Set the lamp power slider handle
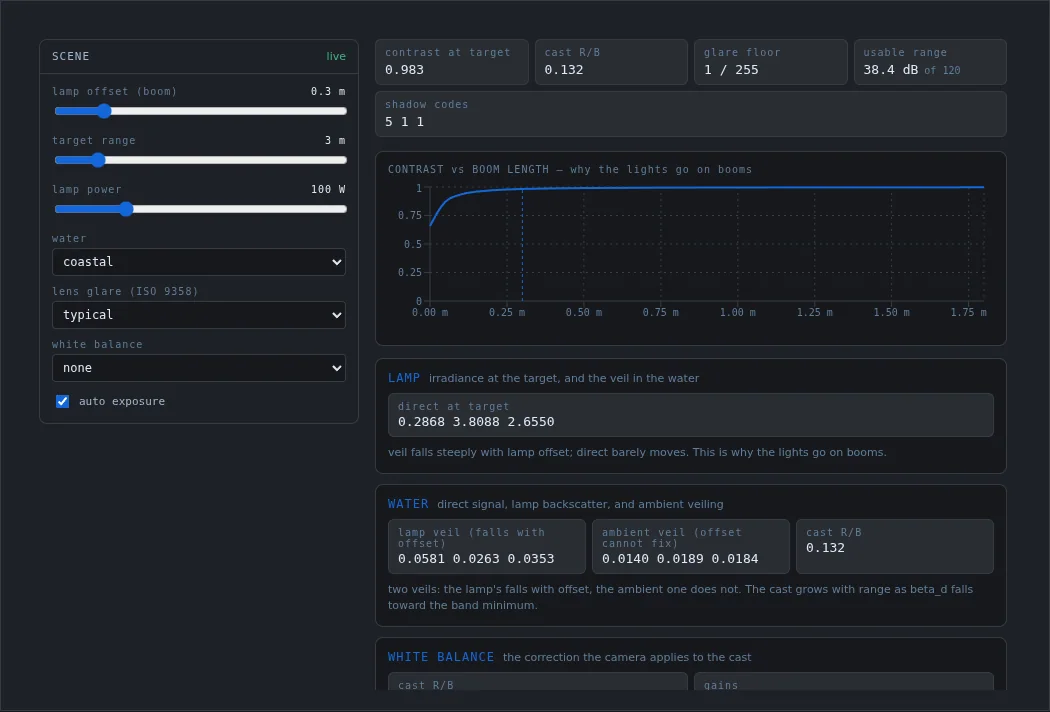Image resolution: width=1050 pixels, height=712 pixels. tap(126, 209)
